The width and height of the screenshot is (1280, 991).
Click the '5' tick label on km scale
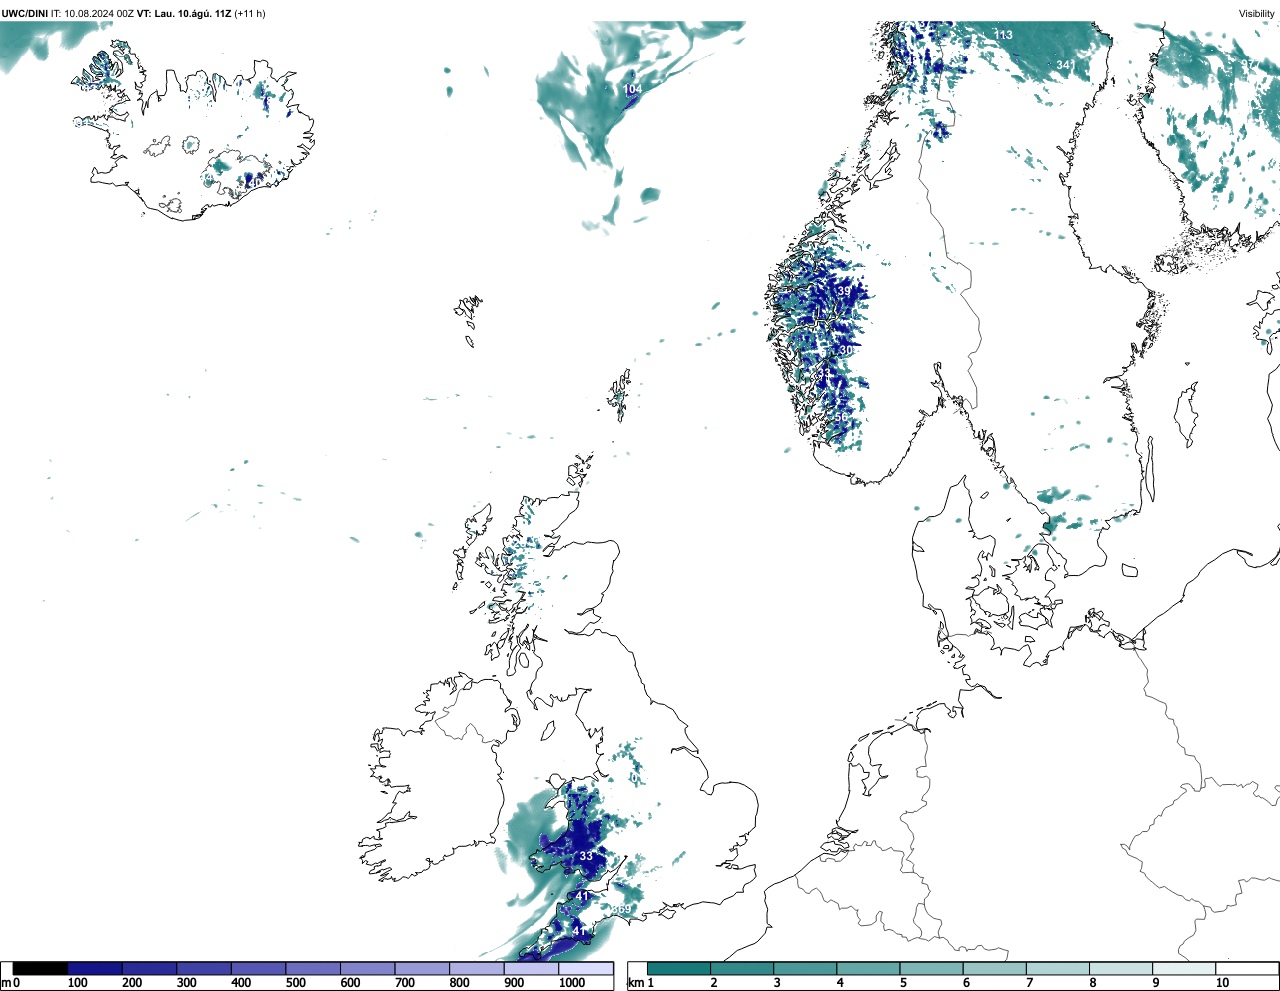click(x=903, y=983)
